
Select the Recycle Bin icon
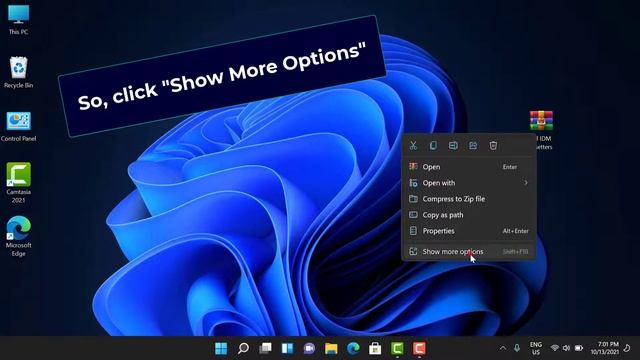pyautogui.click(x=18, y=72)
